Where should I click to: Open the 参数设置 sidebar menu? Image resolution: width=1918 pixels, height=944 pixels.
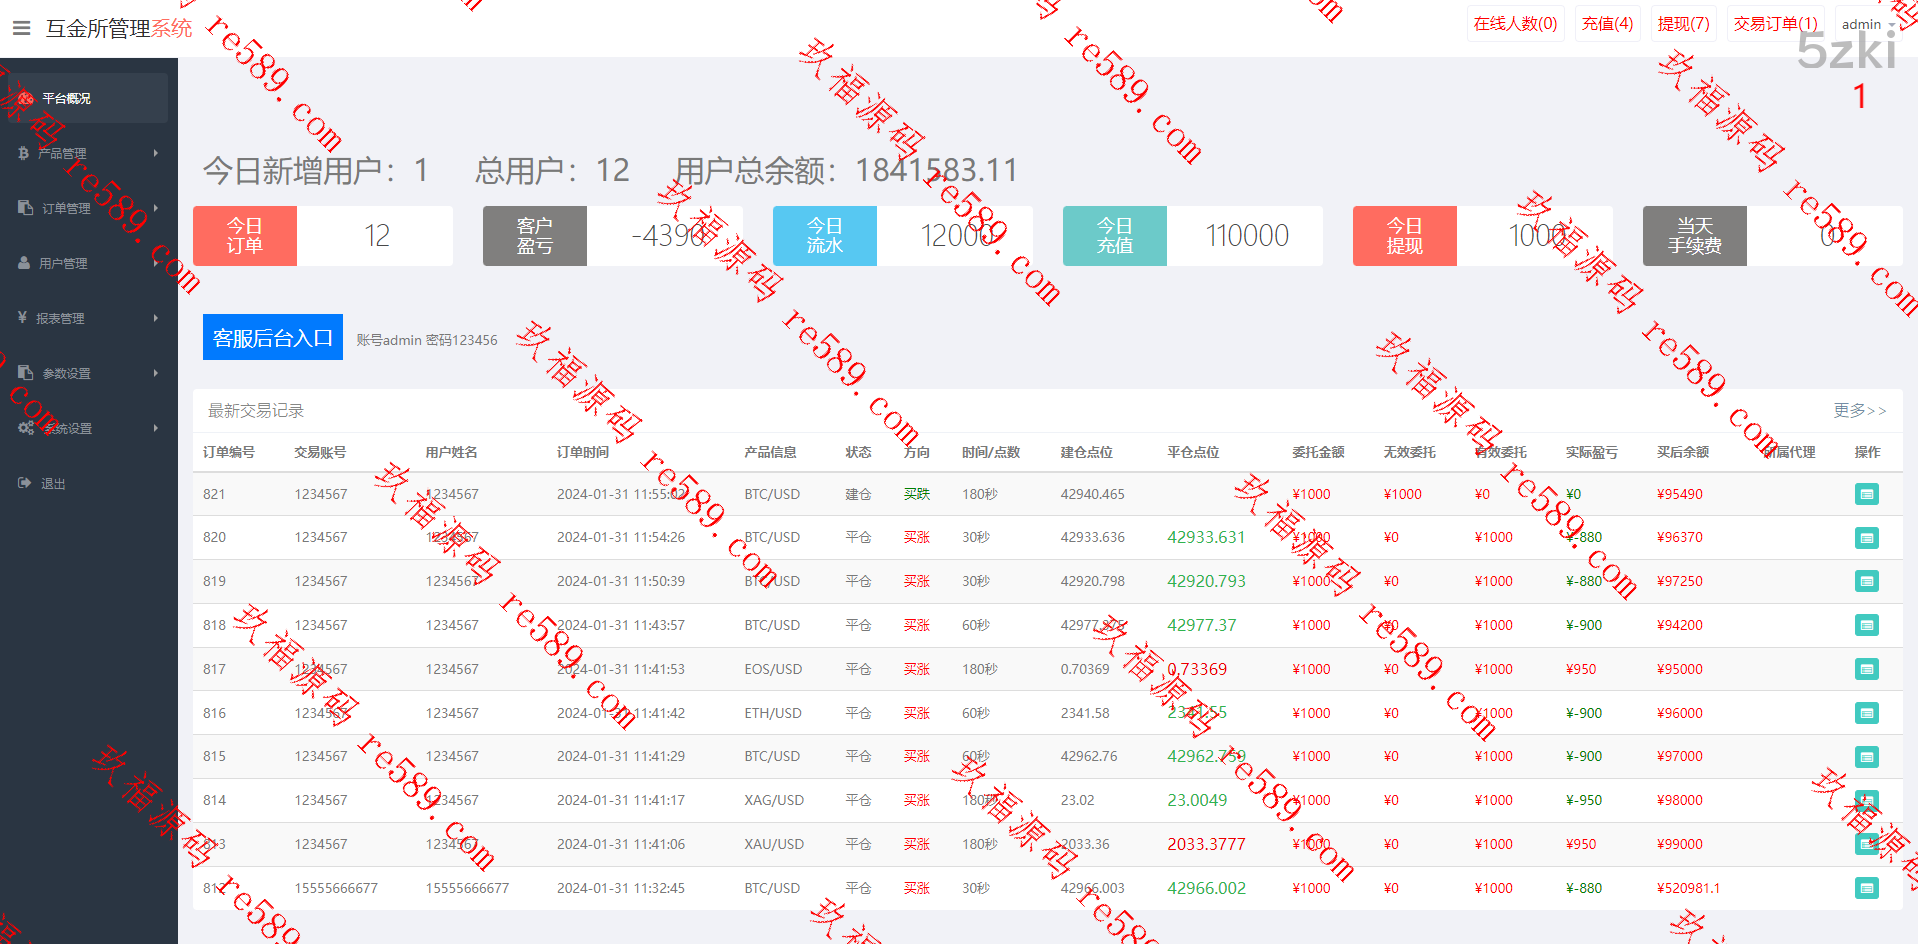(x=88, y=373)
